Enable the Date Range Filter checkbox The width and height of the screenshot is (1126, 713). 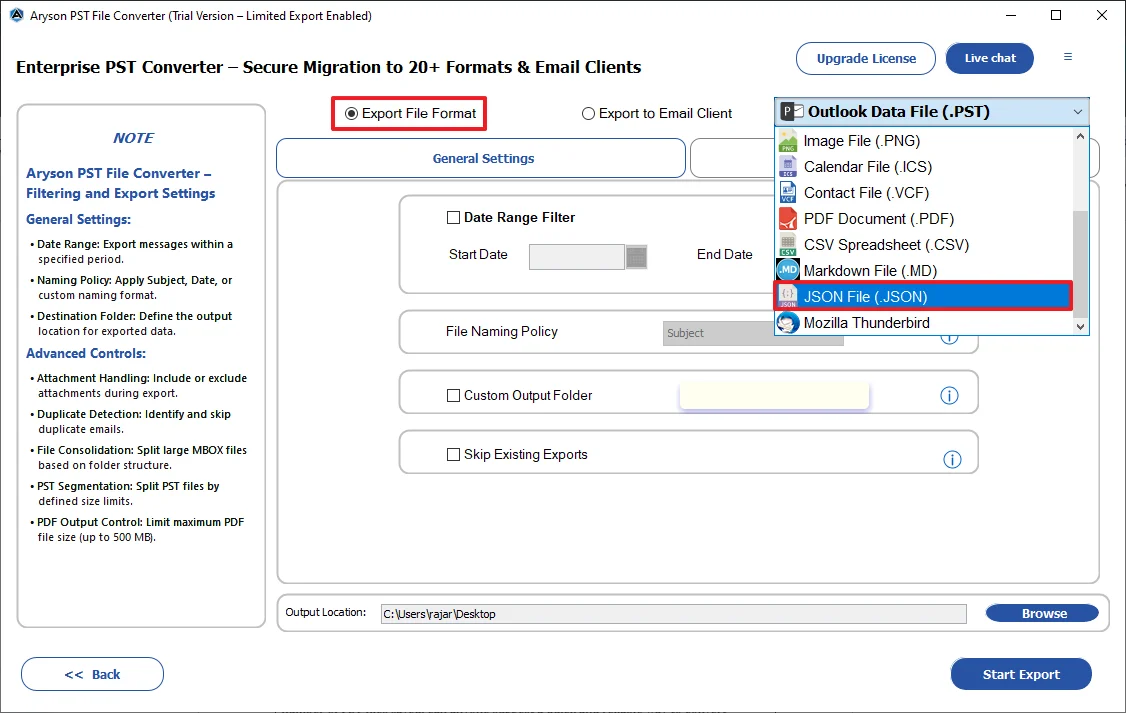[453, 218]
